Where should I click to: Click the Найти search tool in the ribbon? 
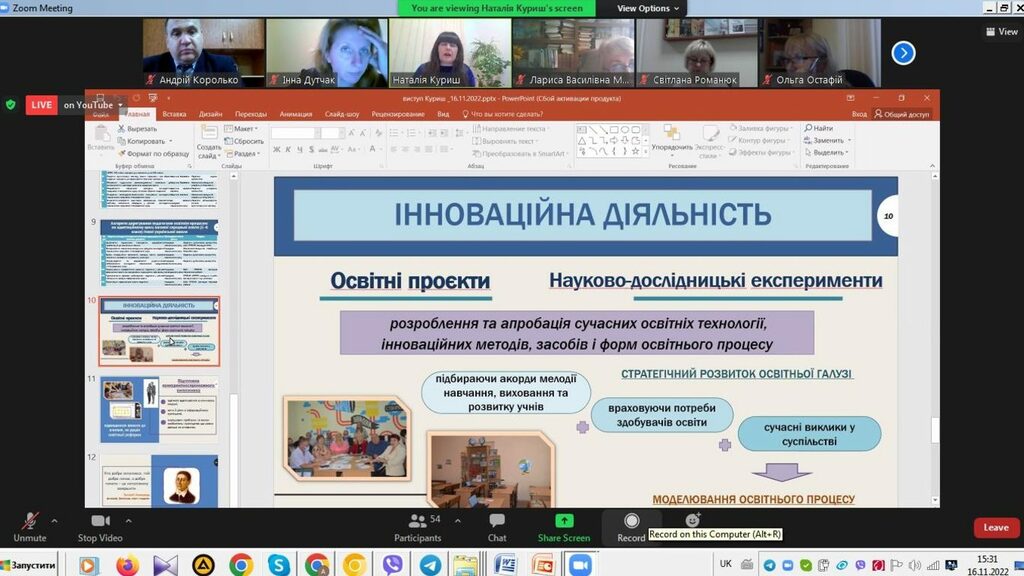click(x=822, y=129)
